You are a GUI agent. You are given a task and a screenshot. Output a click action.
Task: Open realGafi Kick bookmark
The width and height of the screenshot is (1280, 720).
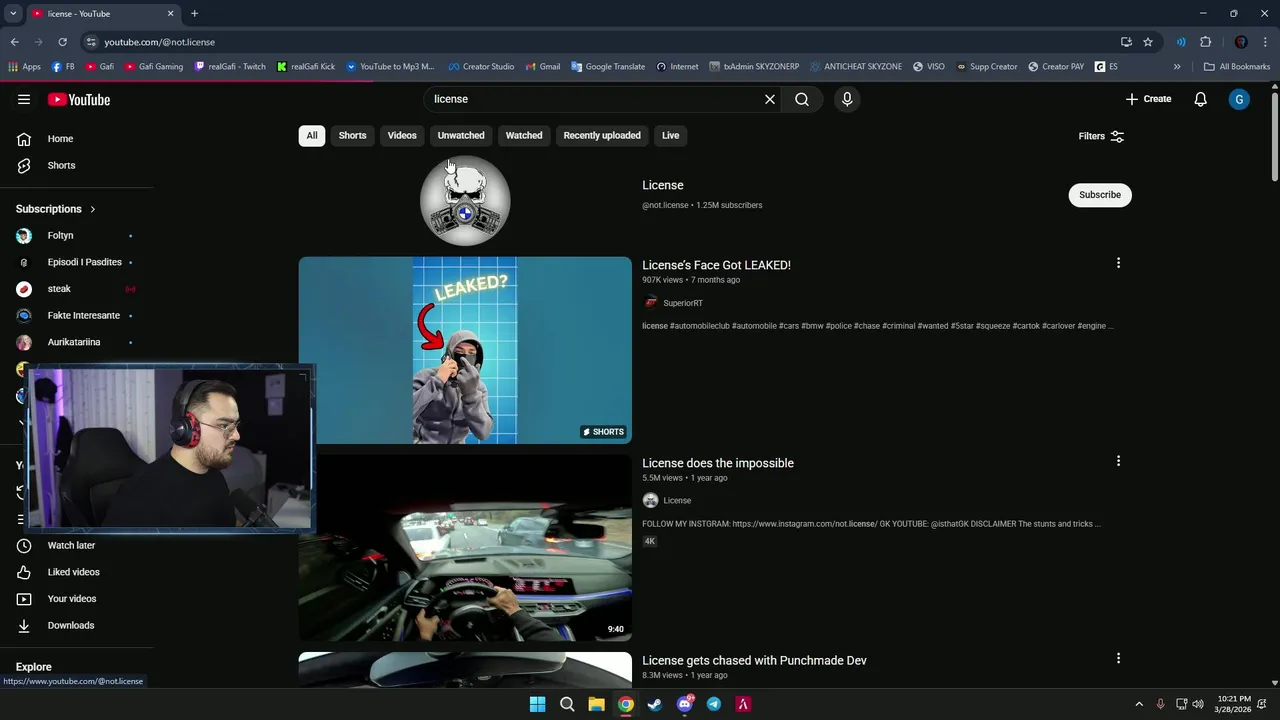click(x=306, y=67)
